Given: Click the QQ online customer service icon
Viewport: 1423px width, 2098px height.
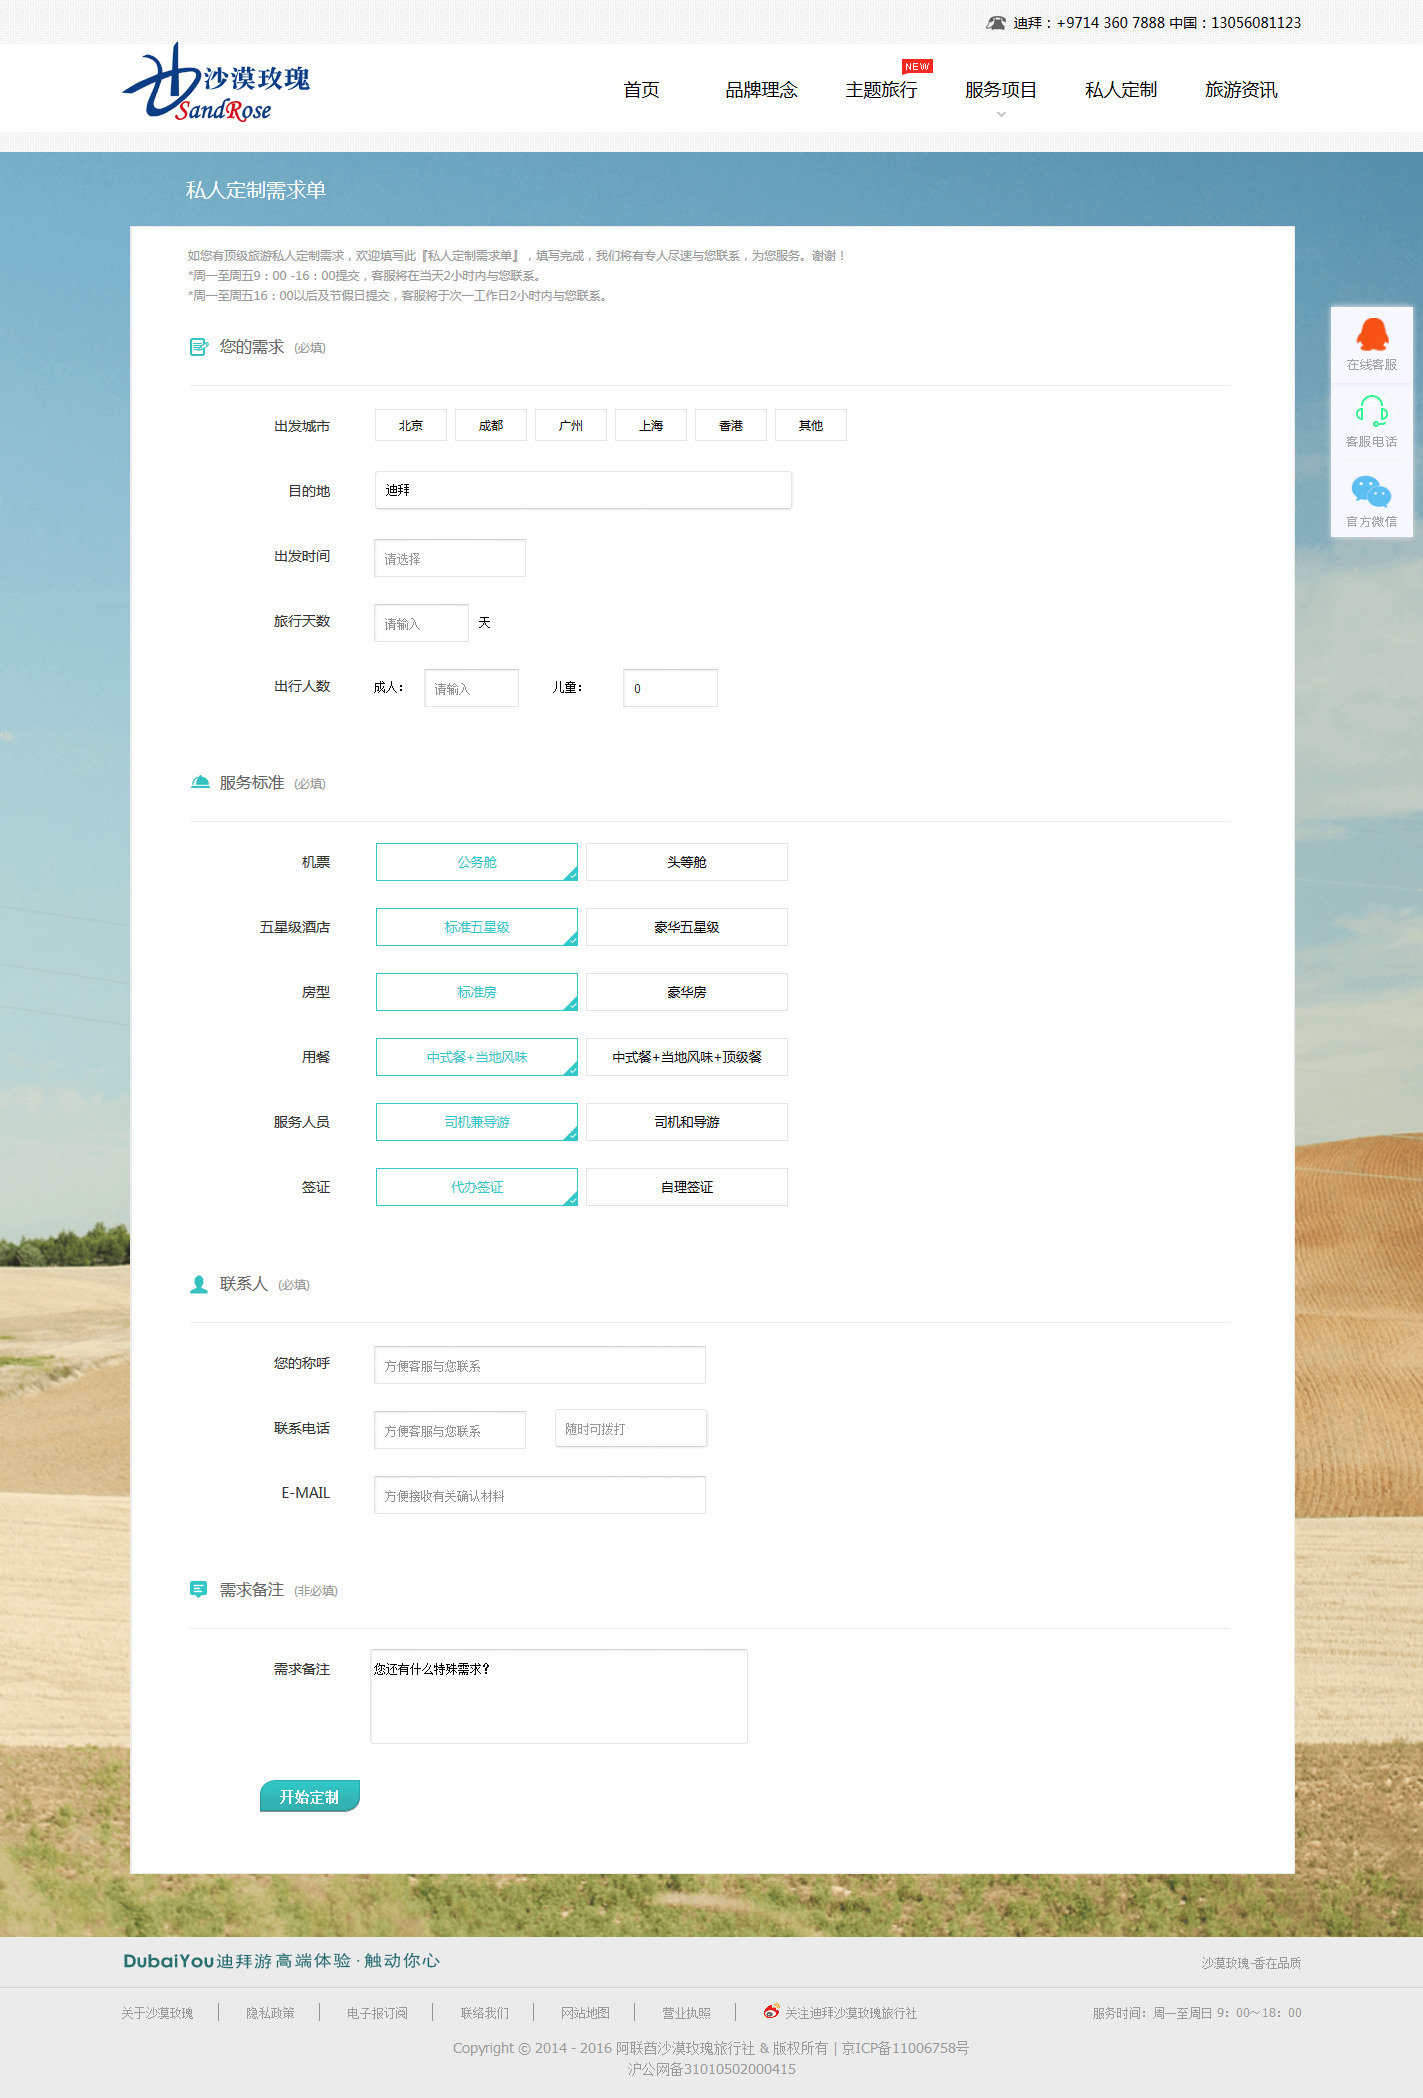Looking at the screenshot, I should tap(1371, 335).
